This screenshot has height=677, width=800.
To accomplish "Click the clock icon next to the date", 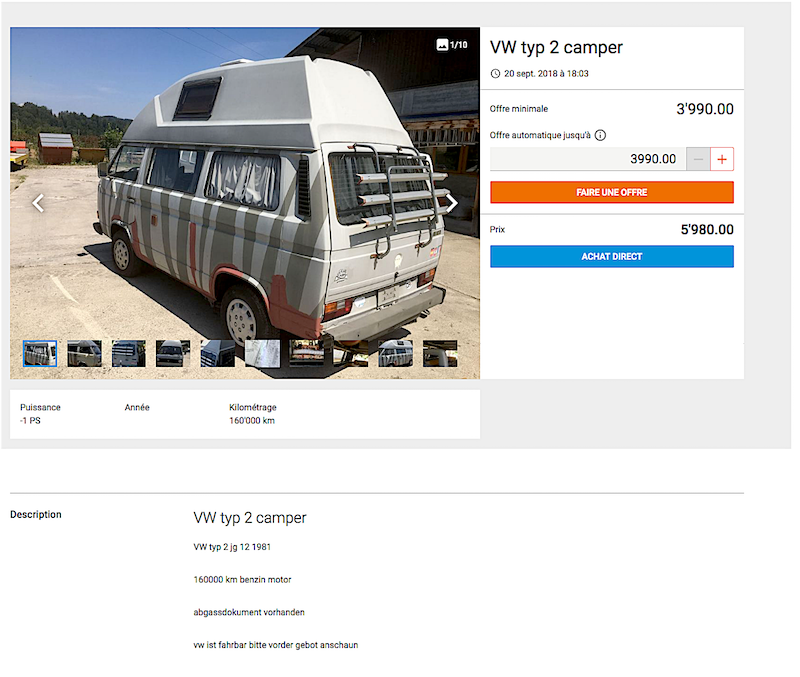I will pos(495,73).
